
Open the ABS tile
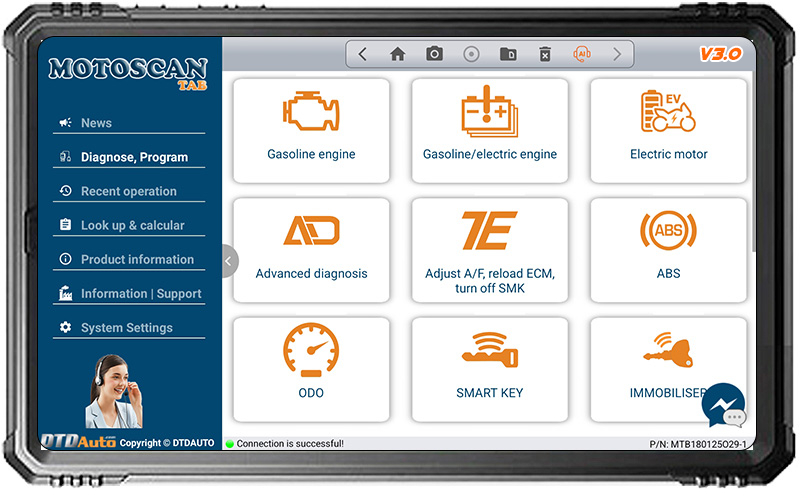tap(668, 250)
